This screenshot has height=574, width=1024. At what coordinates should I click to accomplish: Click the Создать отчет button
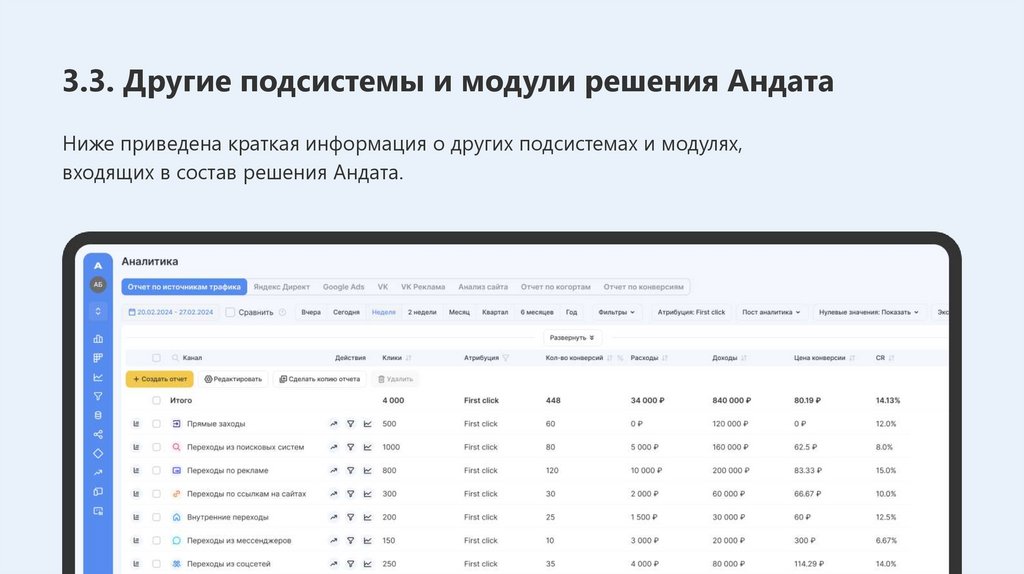pyautogui.click(x=160, y=379)
